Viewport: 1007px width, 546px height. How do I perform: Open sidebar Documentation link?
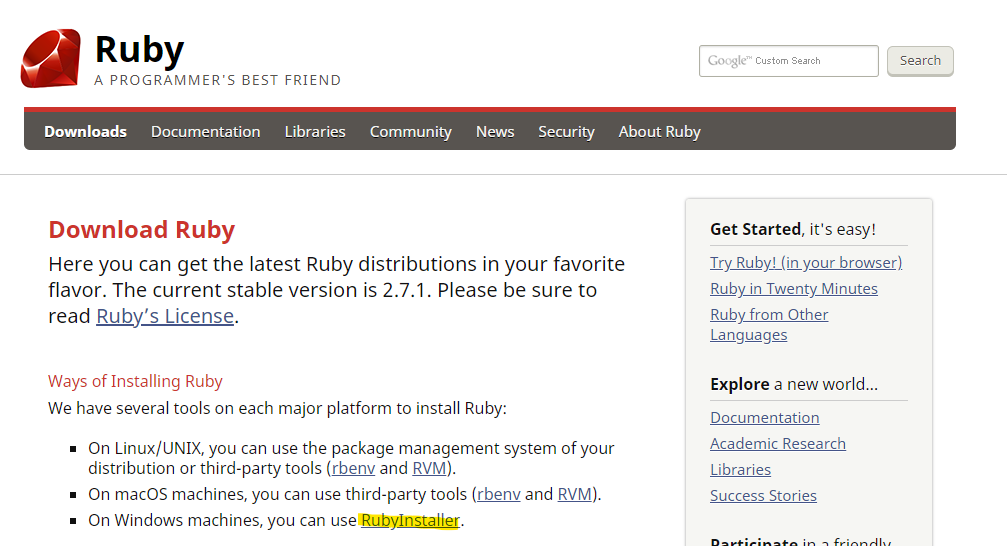765,418
